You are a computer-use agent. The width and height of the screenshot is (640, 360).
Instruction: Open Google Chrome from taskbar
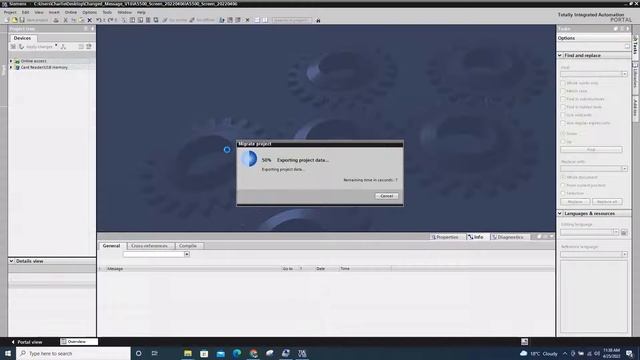(x=253, y=353)
